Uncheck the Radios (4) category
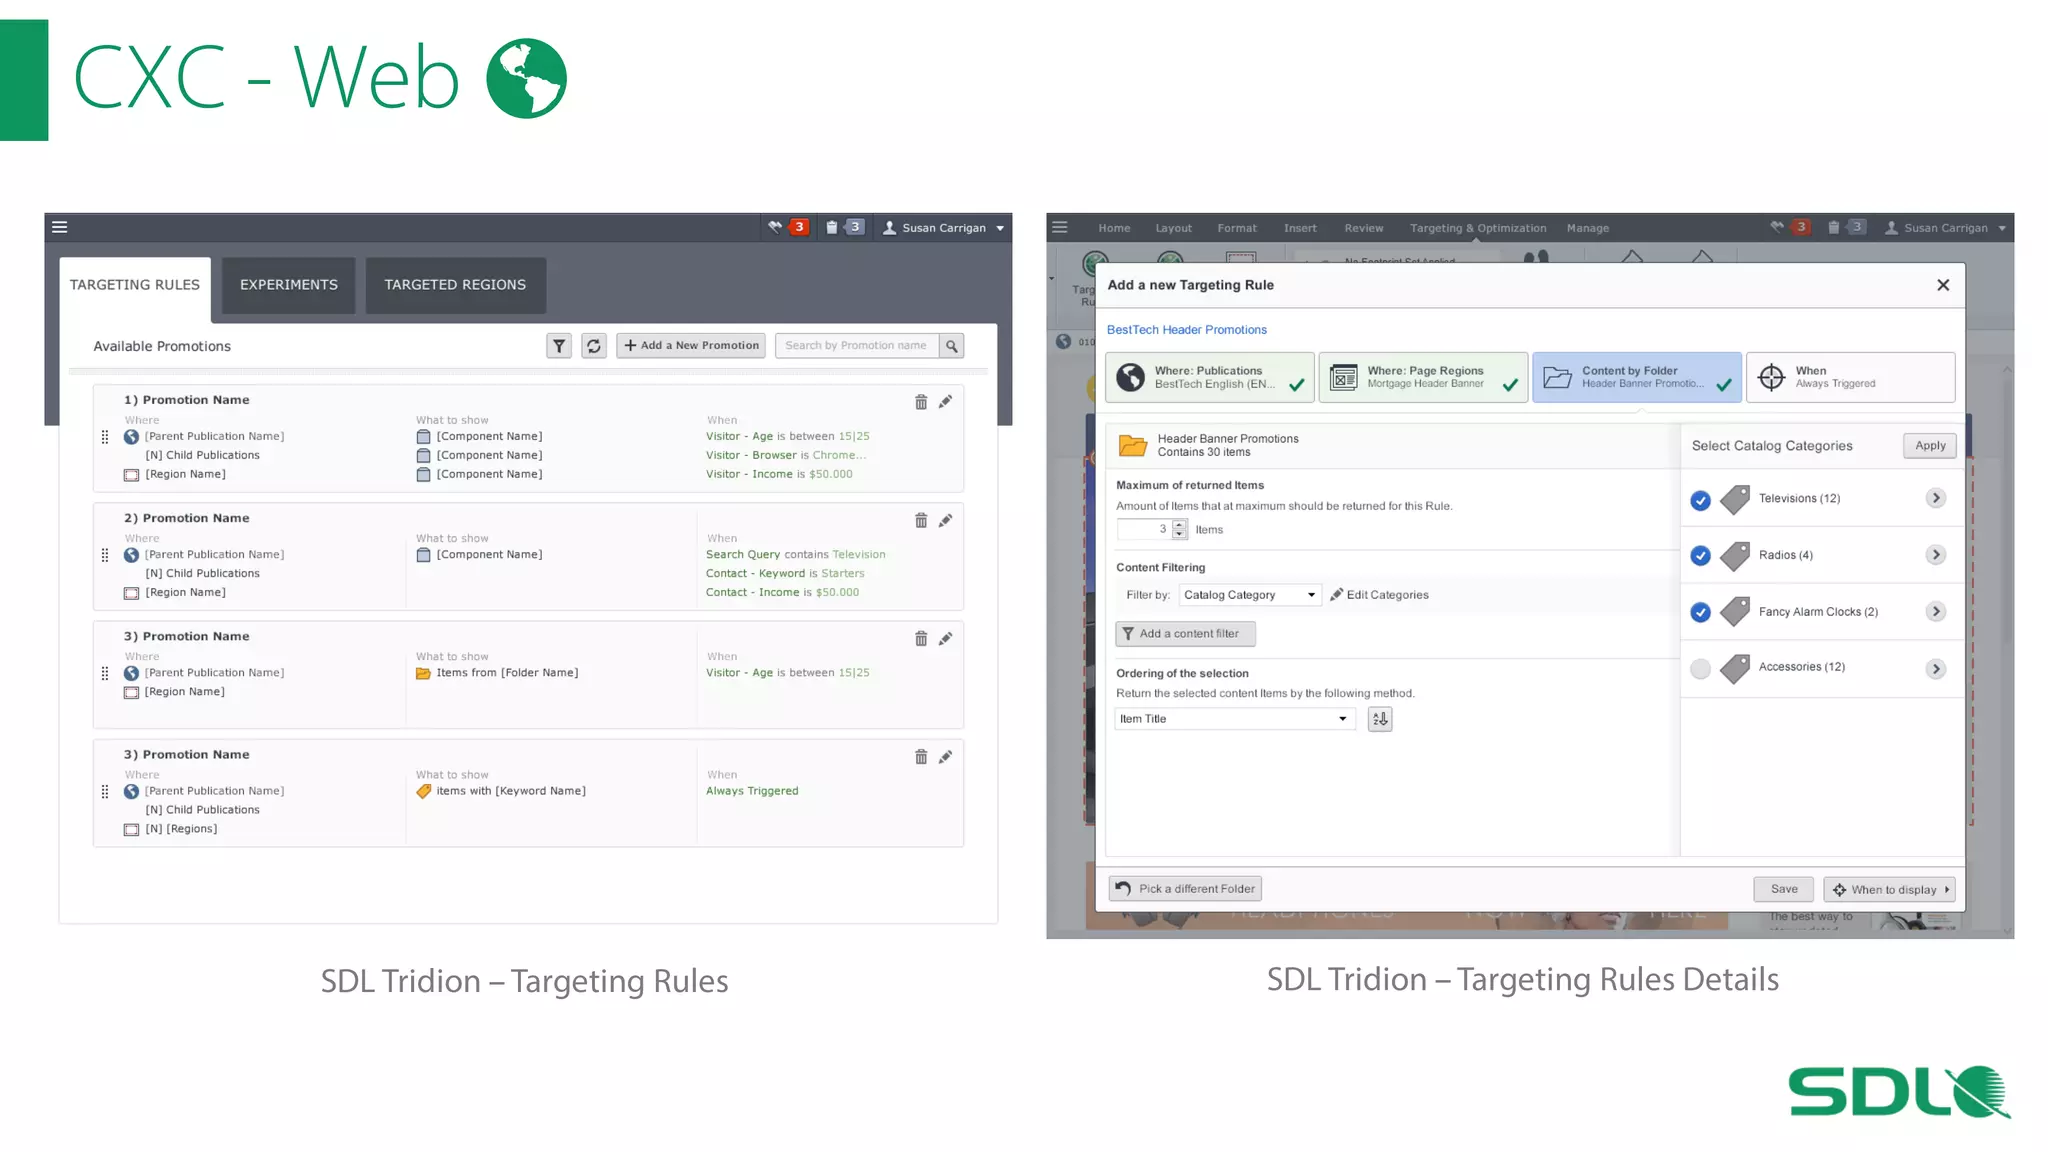 click(1700, 556)
